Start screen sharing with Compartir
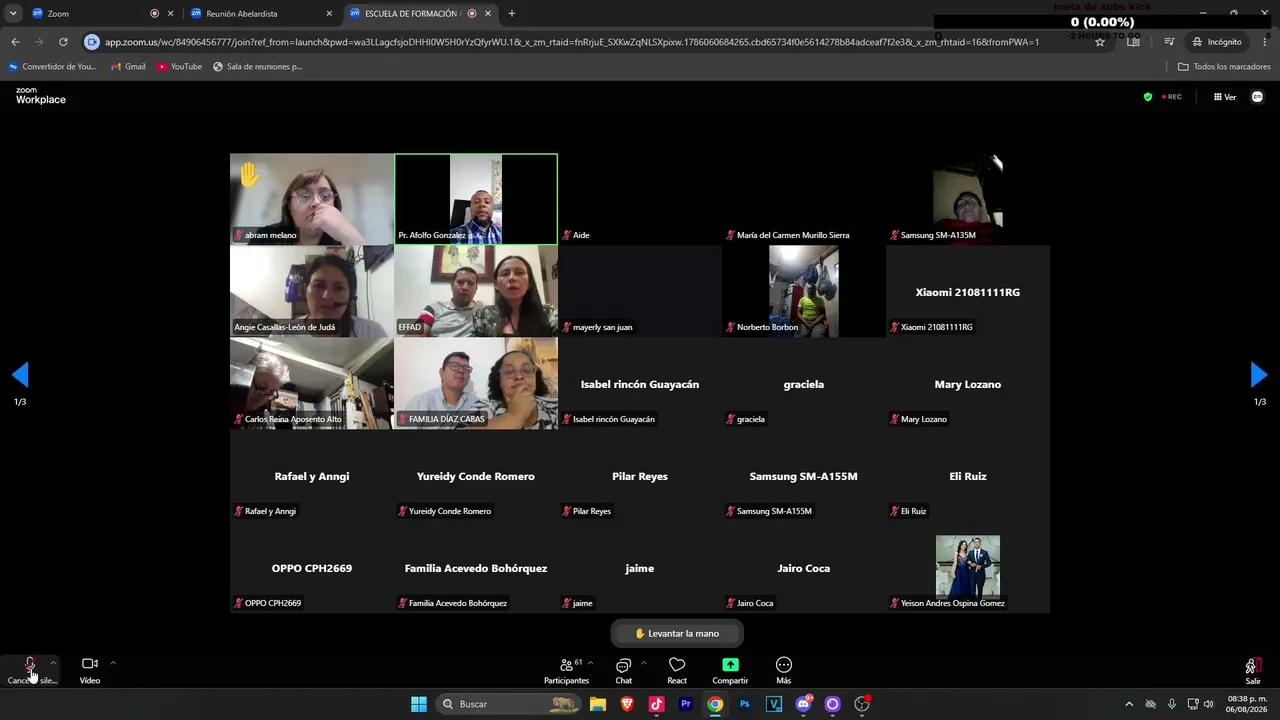This screenshot has width=1280, height=720. (730, 670)
